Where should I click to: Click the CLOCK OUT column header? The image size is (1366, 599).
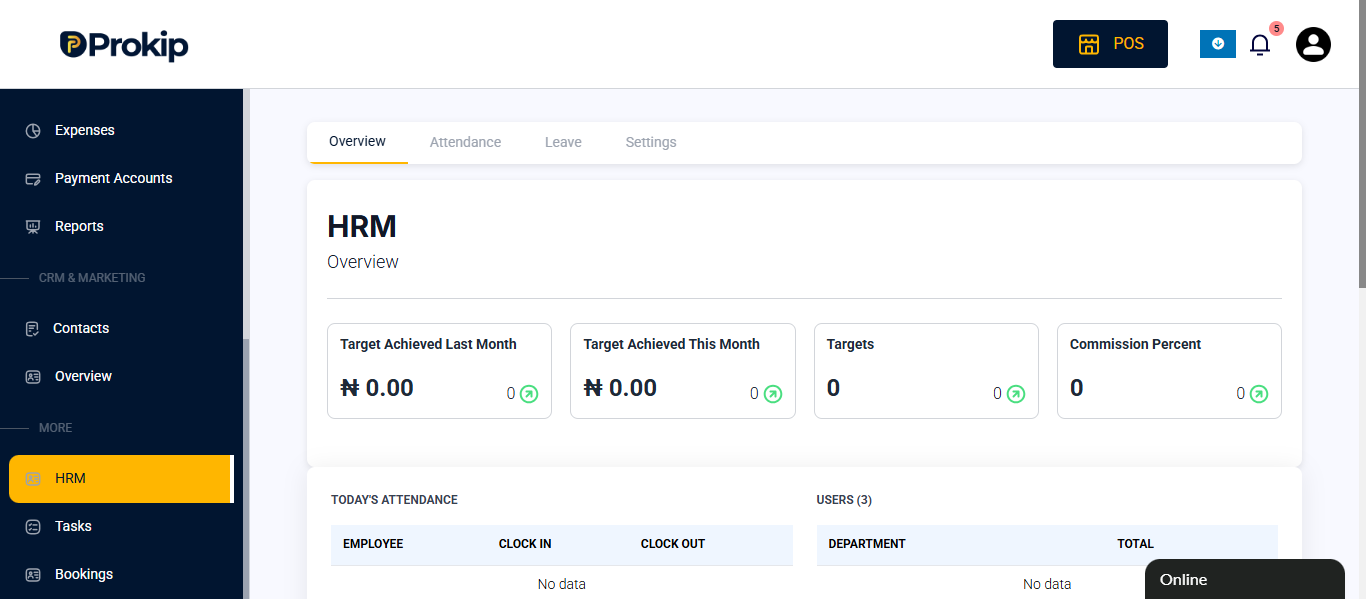673,544
